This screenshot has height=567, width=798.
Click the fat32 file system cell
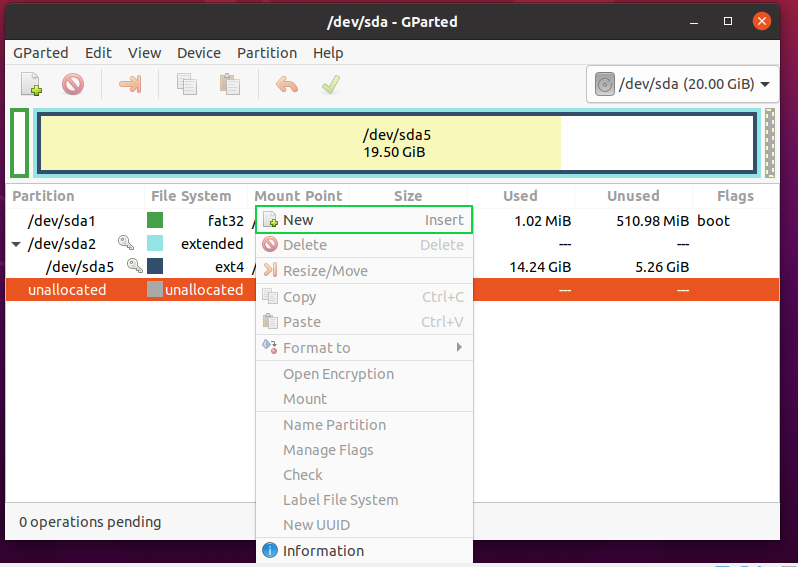(225, 221)
